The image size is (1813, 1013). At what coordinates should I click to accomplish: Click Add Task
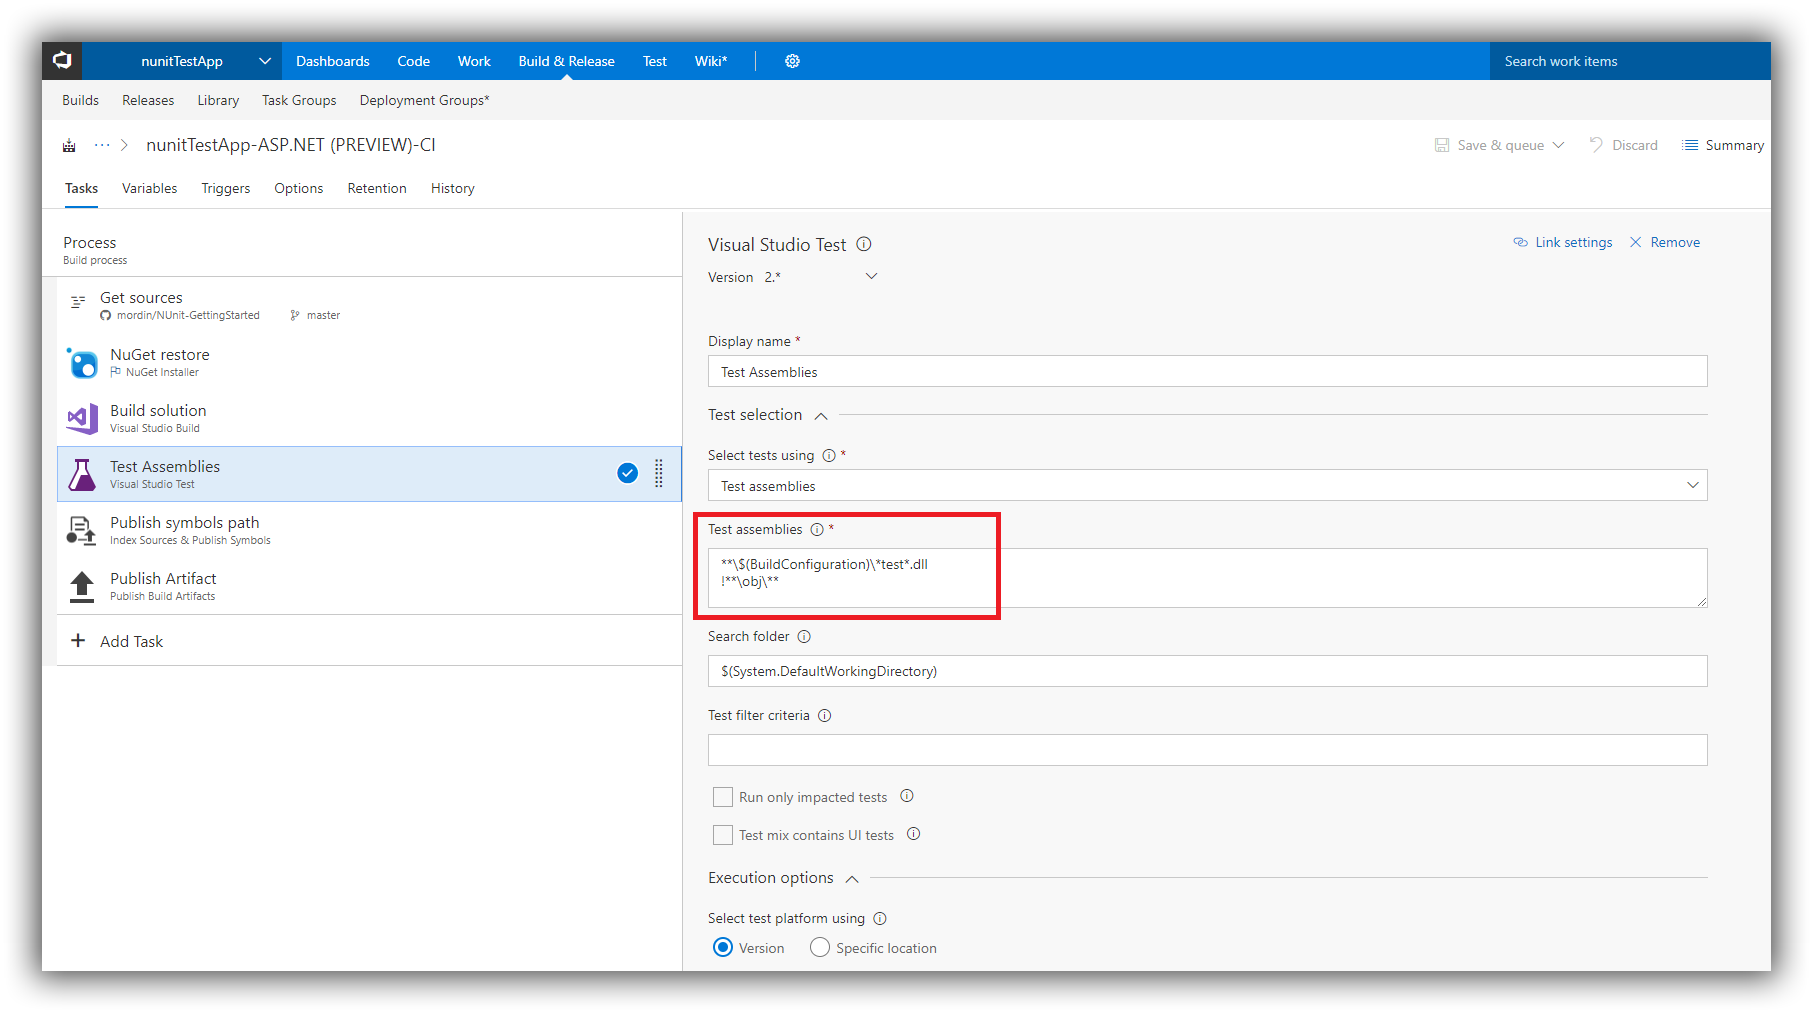(131, 641)
